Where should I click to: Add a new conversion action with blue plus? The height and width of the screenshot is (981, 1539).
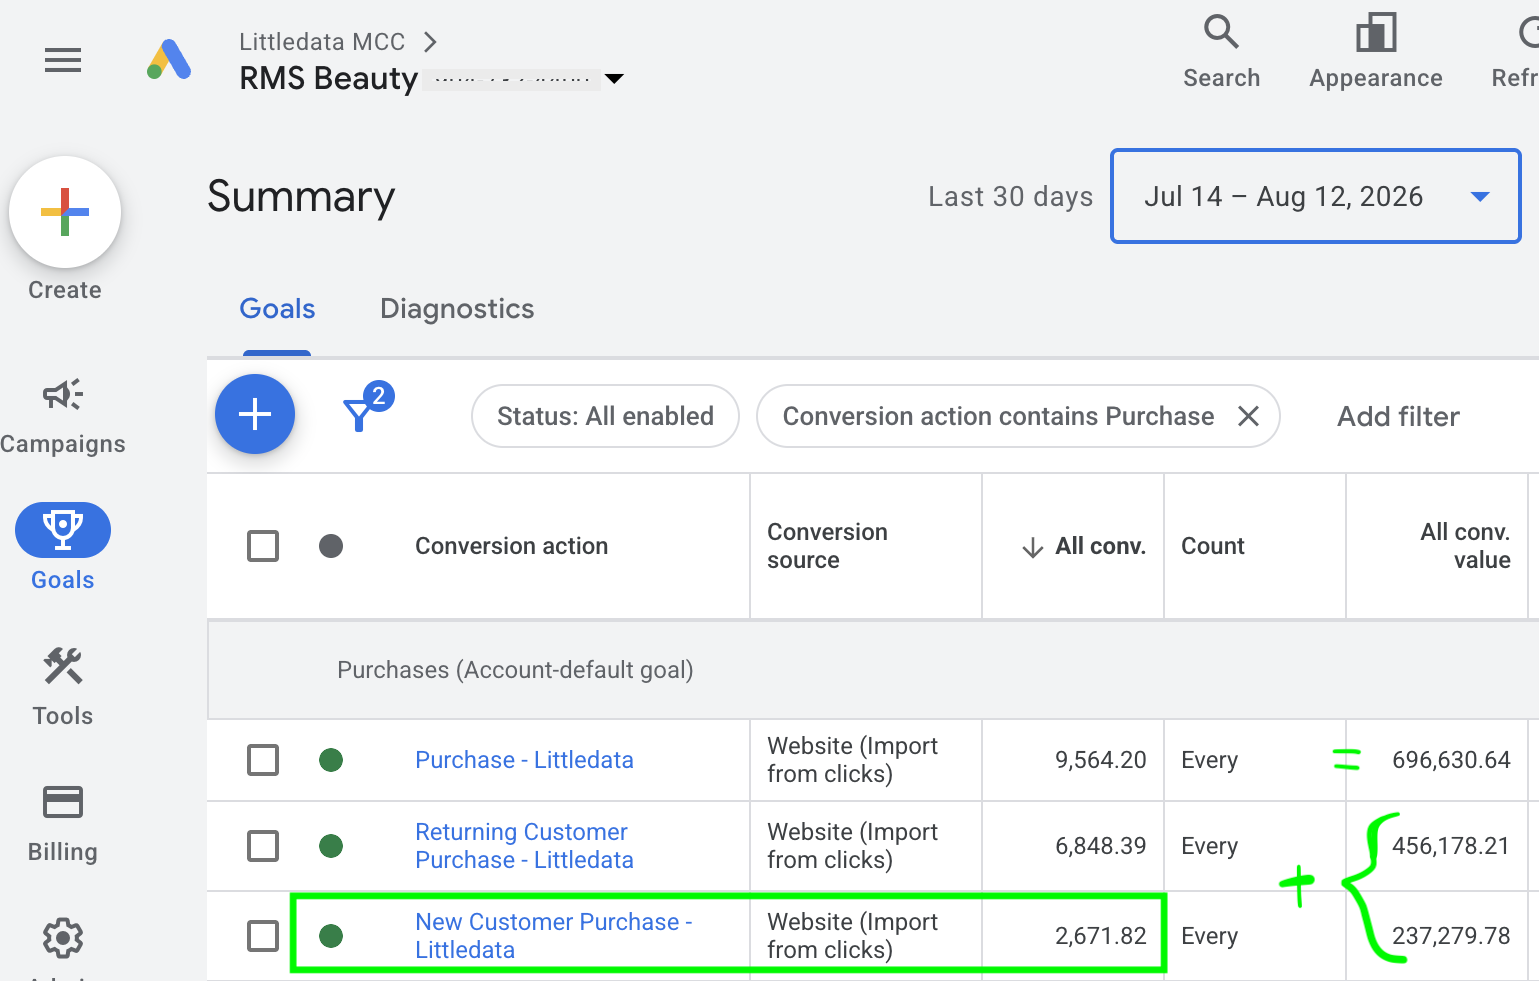[x=255, y=414]
